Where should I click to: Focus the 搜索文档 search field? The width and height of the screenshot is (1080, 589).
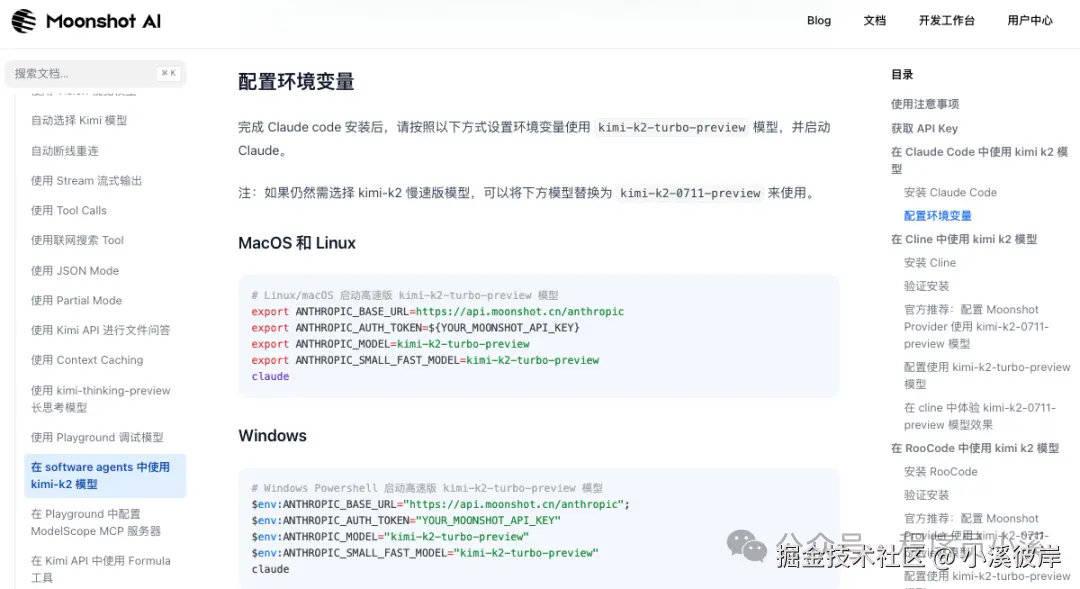coord(96,73)
